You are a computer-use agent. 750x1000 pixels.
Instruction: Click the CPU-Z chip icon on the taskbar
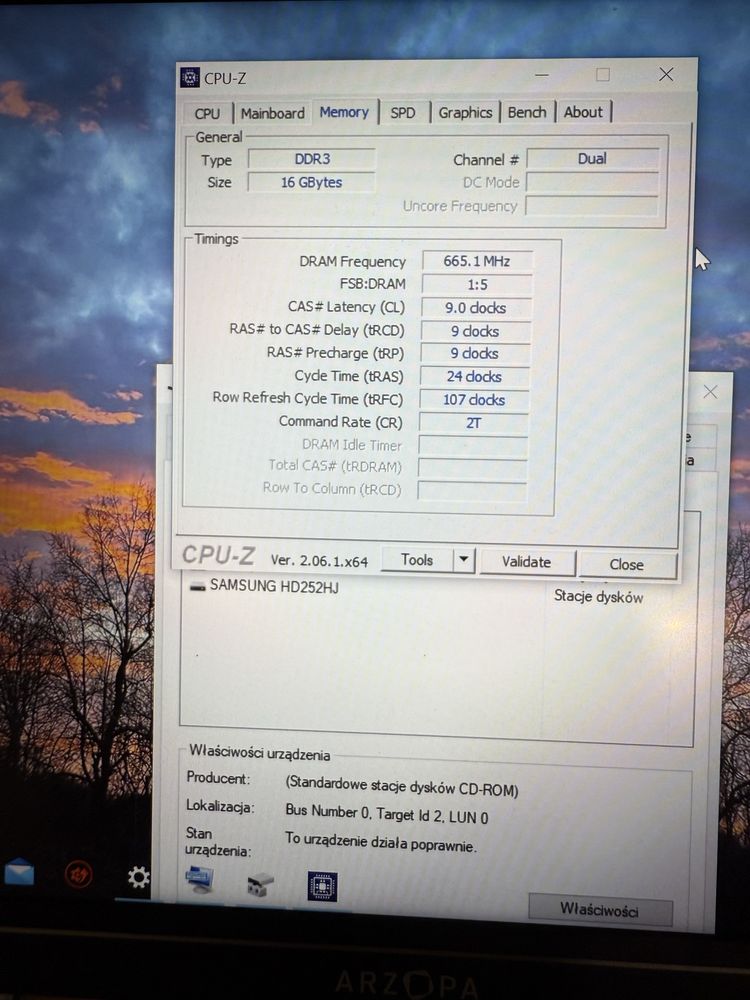pyautogui.click(x=323, y=886)
